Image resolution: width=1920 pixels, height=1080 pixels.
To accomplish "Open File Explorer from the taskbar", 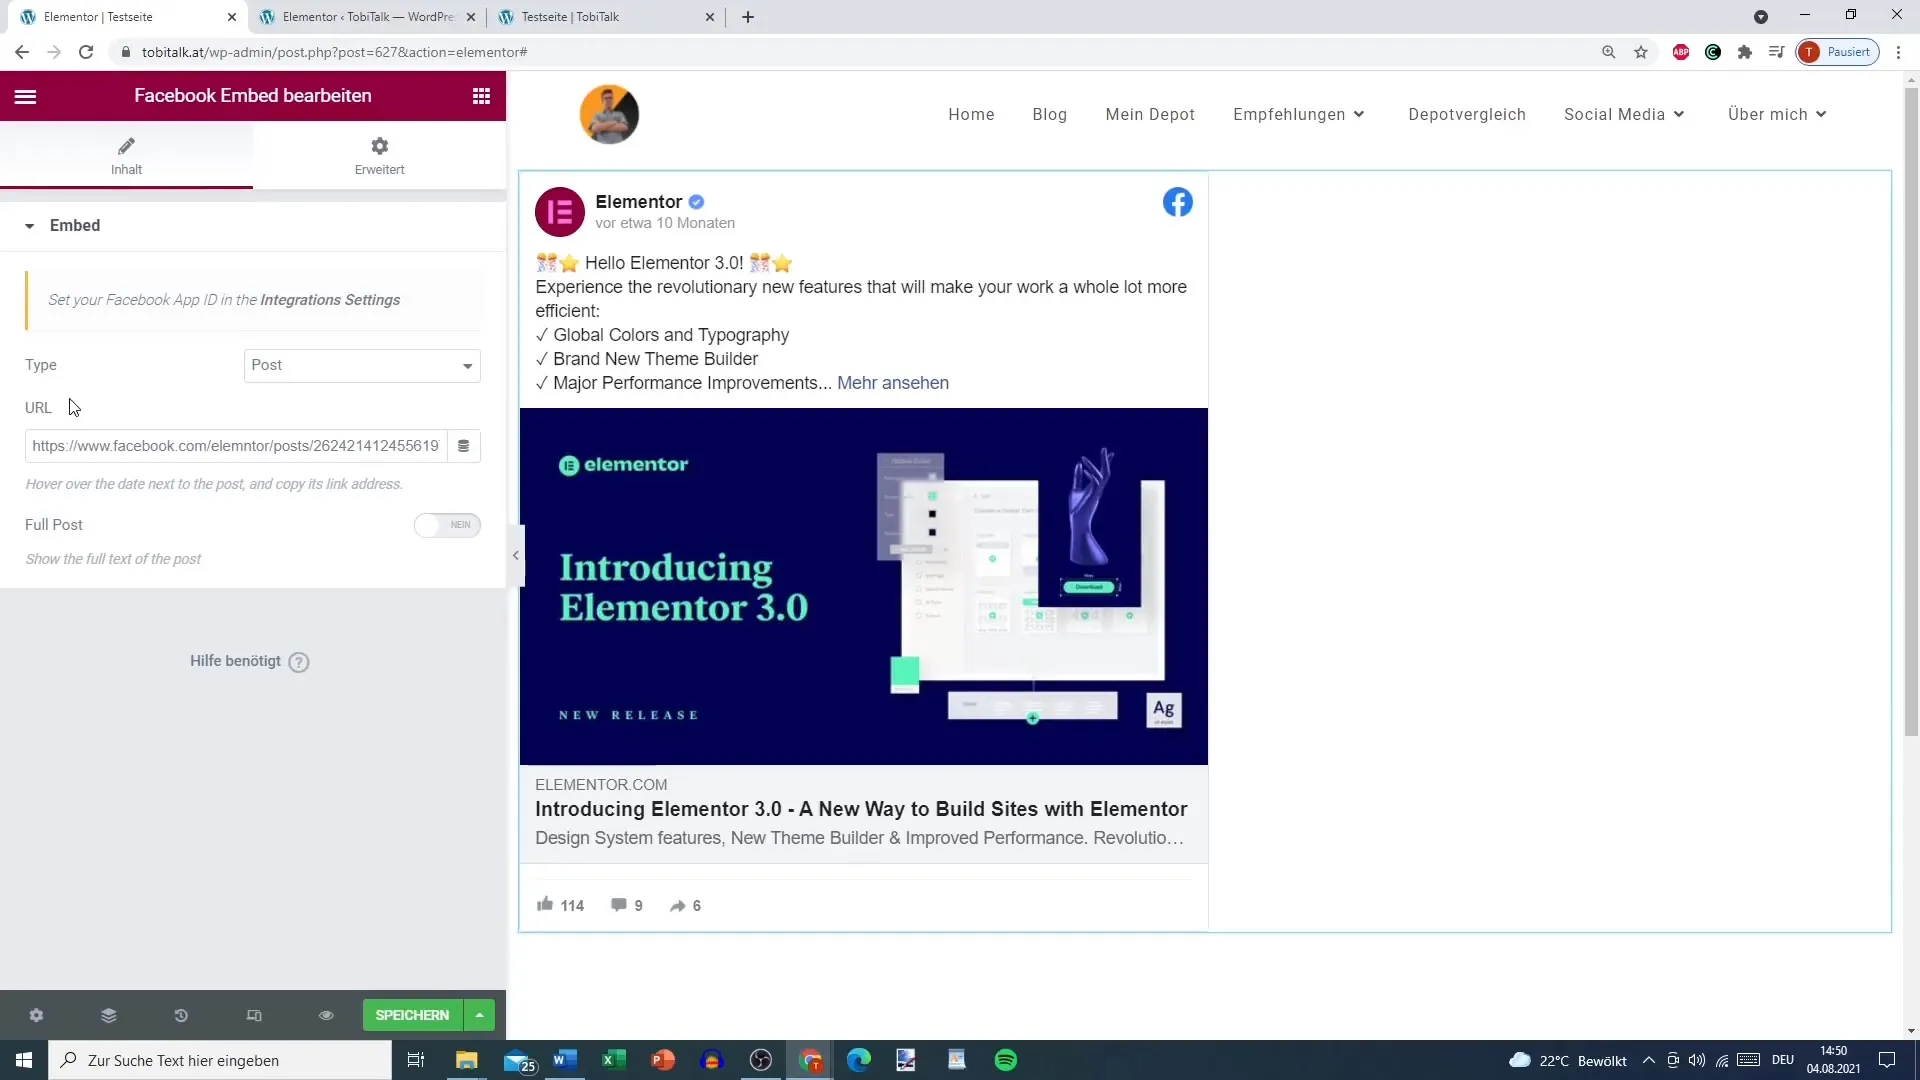I will (x=467, y=1060).
